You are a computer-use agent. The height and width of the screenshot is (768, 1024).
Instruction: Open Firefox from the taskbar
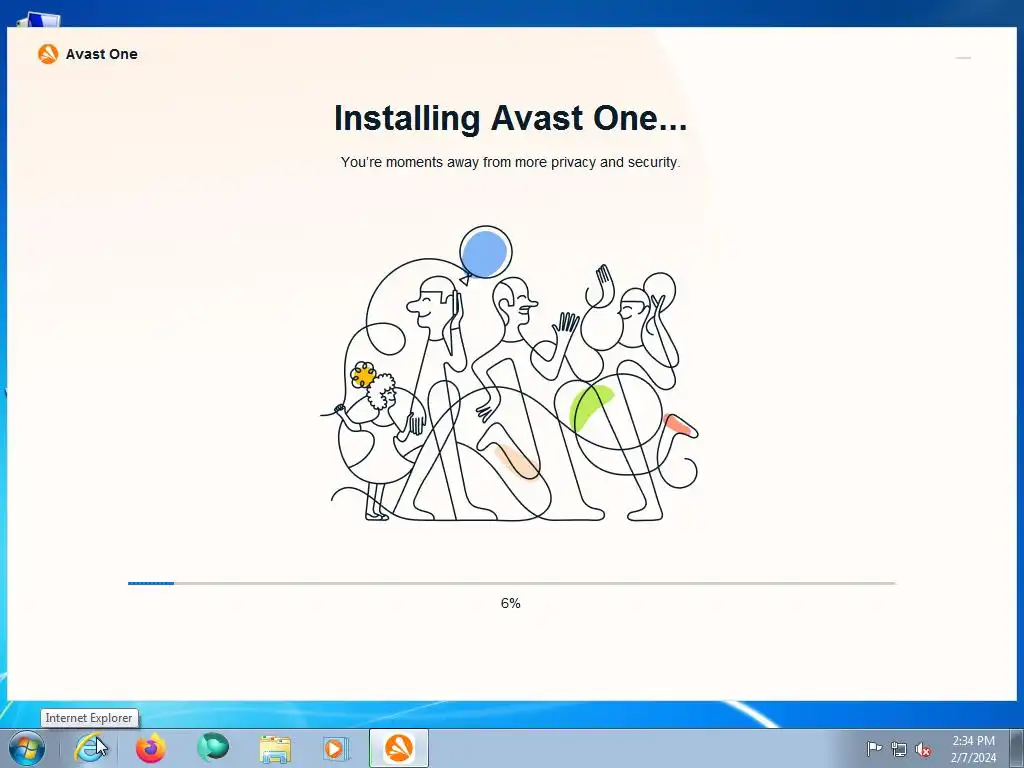coord(151,748)
